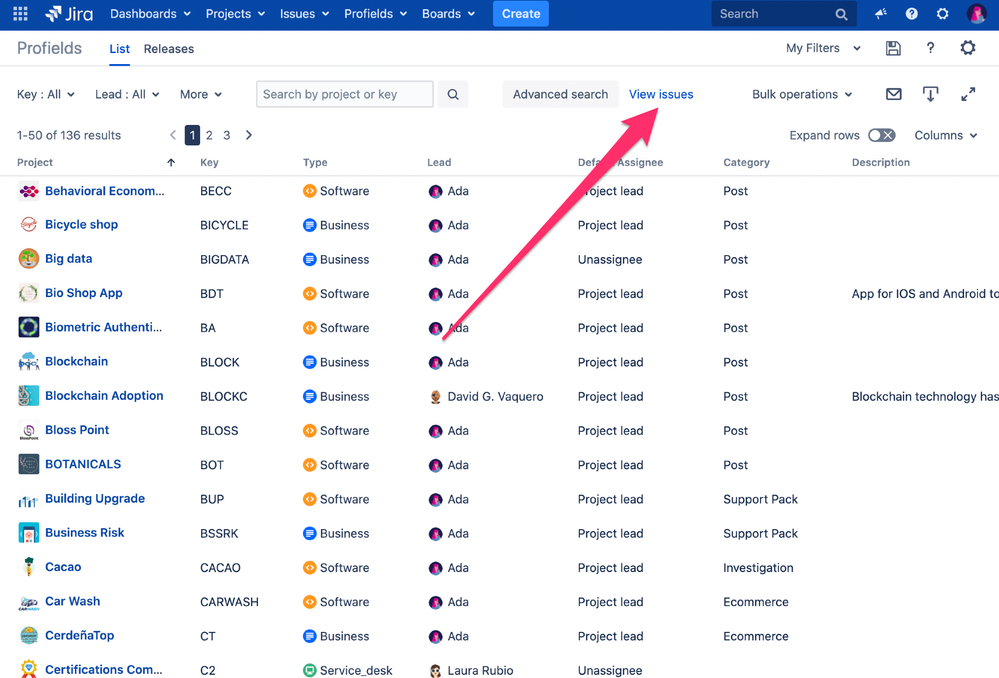Click the Laura Rubio lead cell
The width and height of the screenshot is (999, 678).
tap(471, 670)
